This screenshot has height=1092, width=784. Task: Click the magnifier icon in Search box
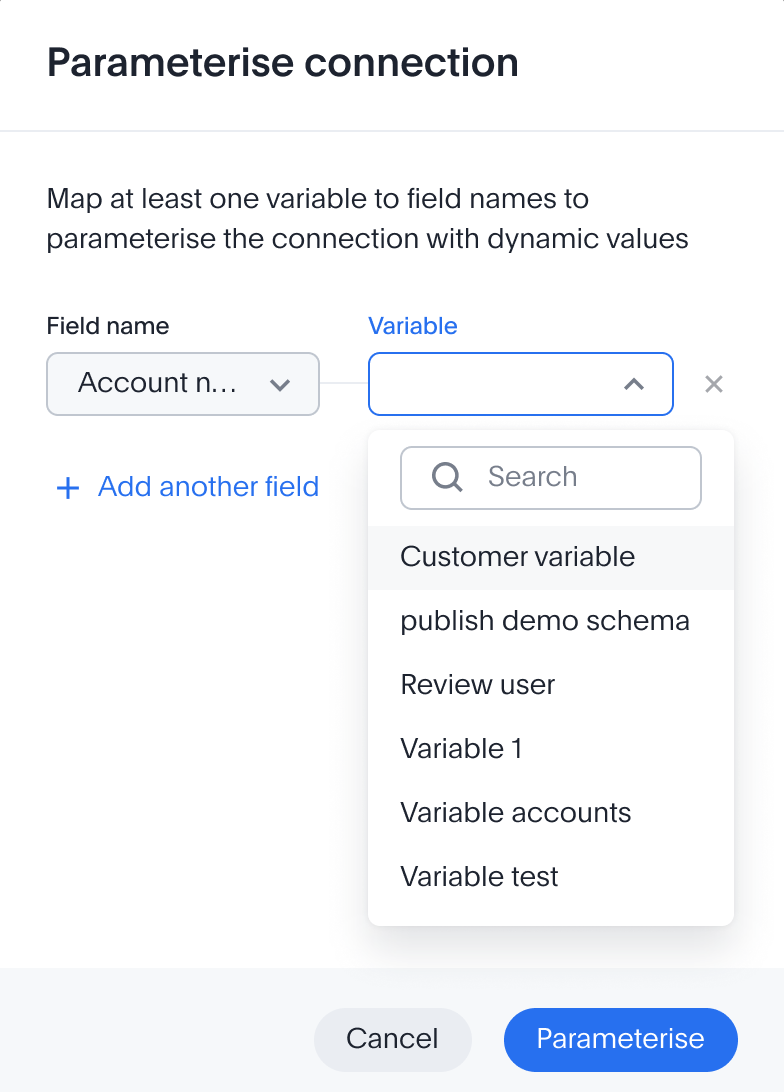coord(447,478)
